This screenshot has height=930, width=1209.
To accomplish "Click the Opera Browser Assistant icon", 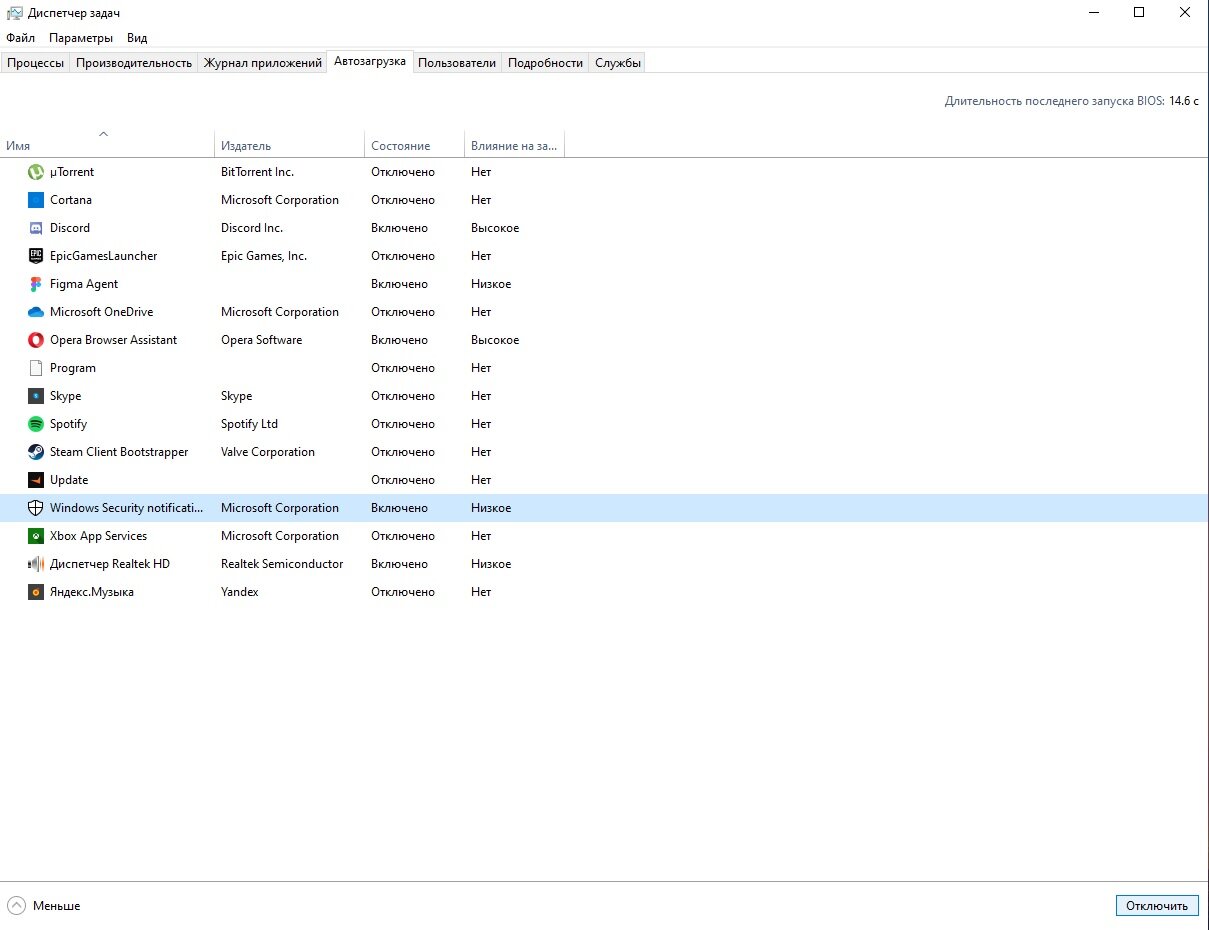I will pyautogui.click(x=36, y=340).
